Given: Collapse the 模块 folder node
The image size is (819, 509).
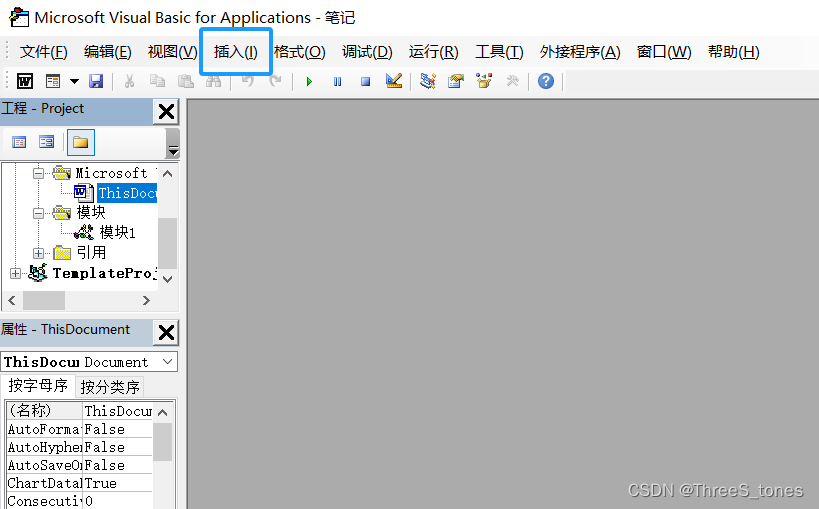Looking at the screenshot, I should pyautogui.click(x=38, y=213).
